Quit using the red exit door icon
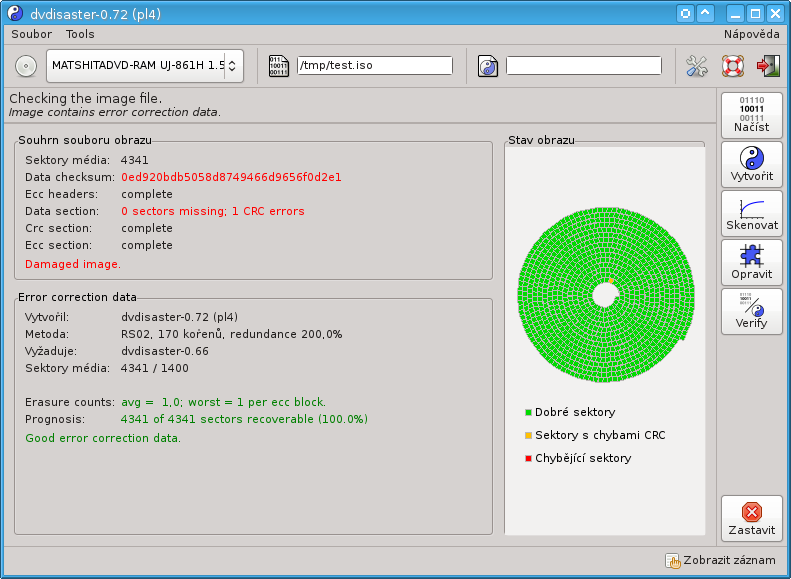Image resolution: width=791 pixels, height=579 pixels. (x=768, y=66)
